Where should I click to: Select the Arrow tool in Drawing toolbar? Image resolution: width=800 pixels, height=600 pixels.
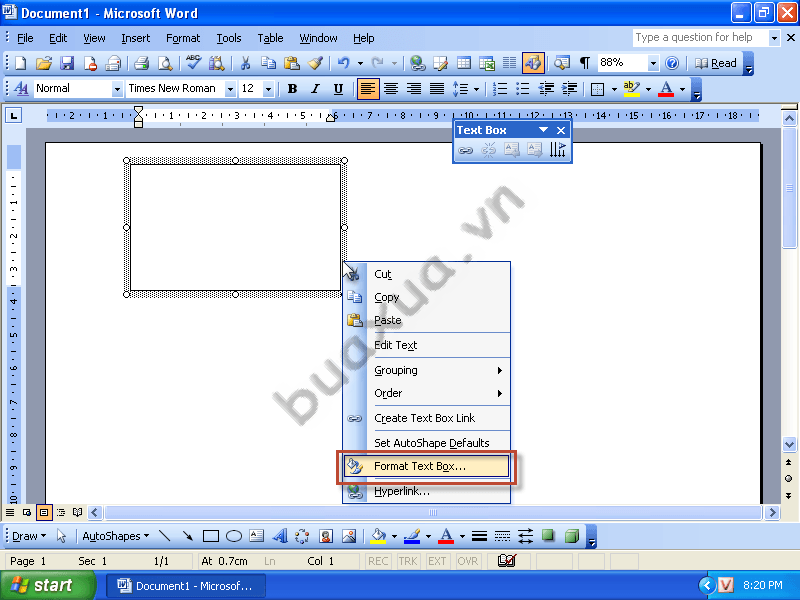pyautogui.click(x=188, y=536)
